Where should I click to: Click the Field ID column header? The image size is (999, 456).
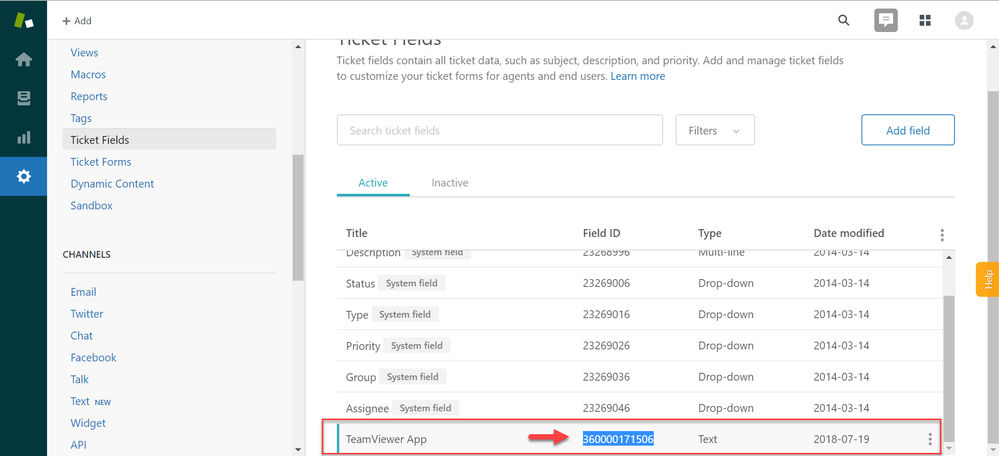(x=601, y=233)
